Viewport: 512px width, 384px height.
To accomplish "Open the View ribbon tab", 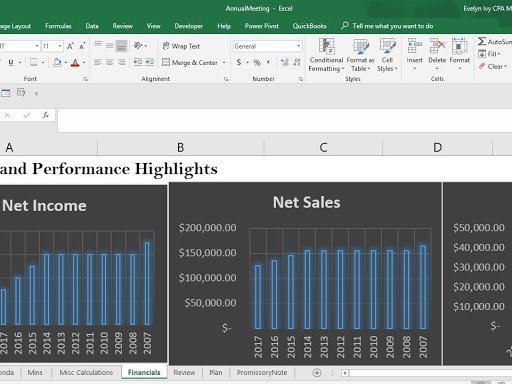I will (154, 26).
